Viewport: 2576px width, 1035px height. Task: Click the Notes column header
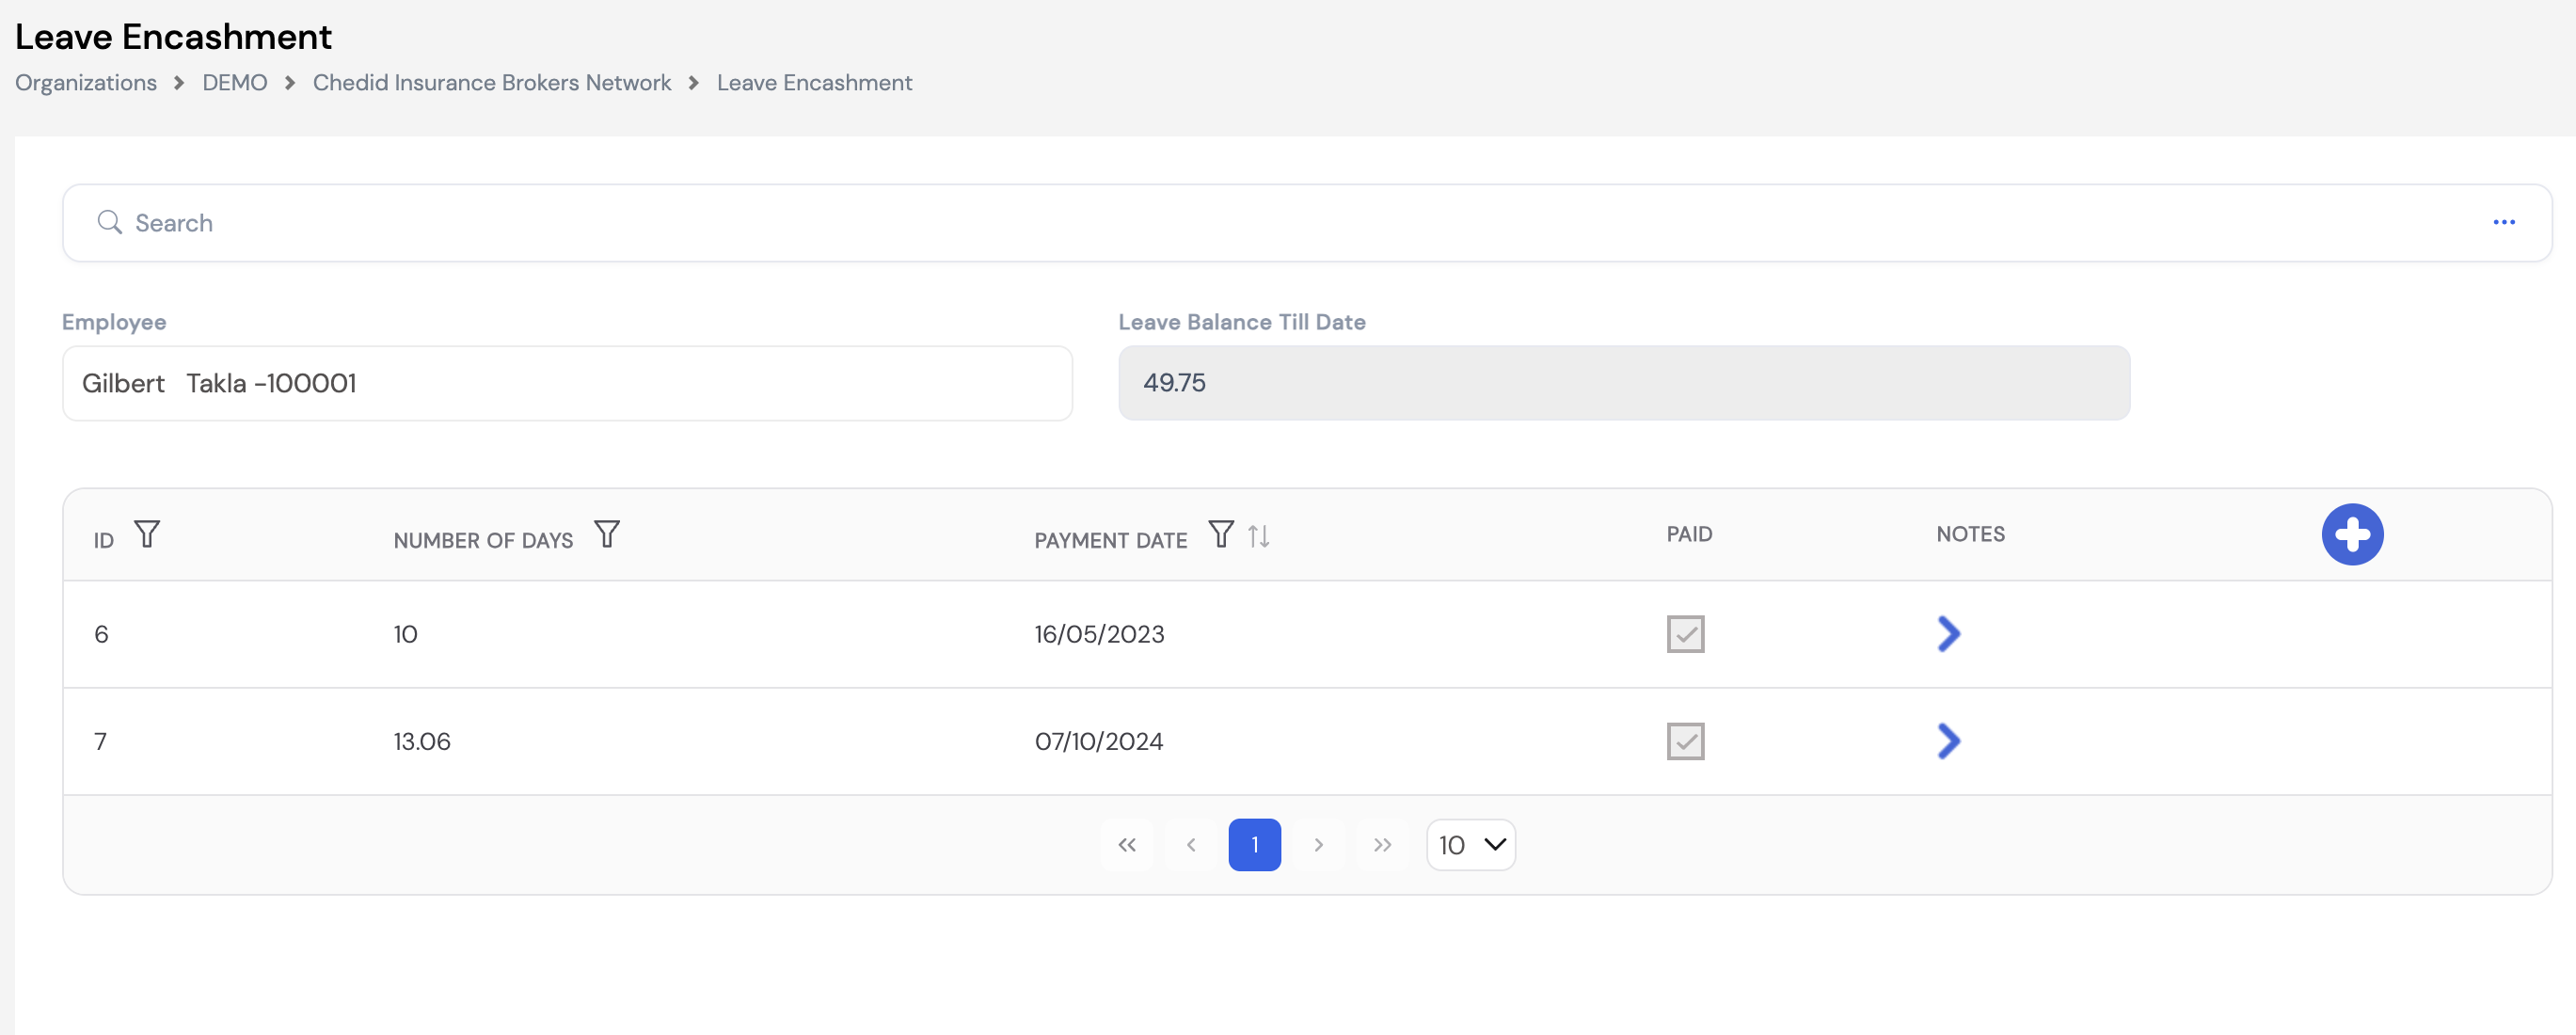click(x=1970, y=534)
